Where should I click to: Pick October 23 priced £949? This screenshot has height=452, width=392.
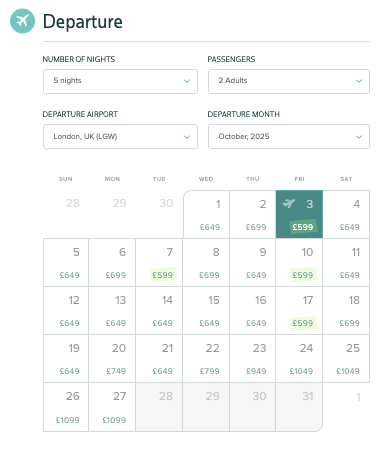pyautogui.click(x=253, y=358)
